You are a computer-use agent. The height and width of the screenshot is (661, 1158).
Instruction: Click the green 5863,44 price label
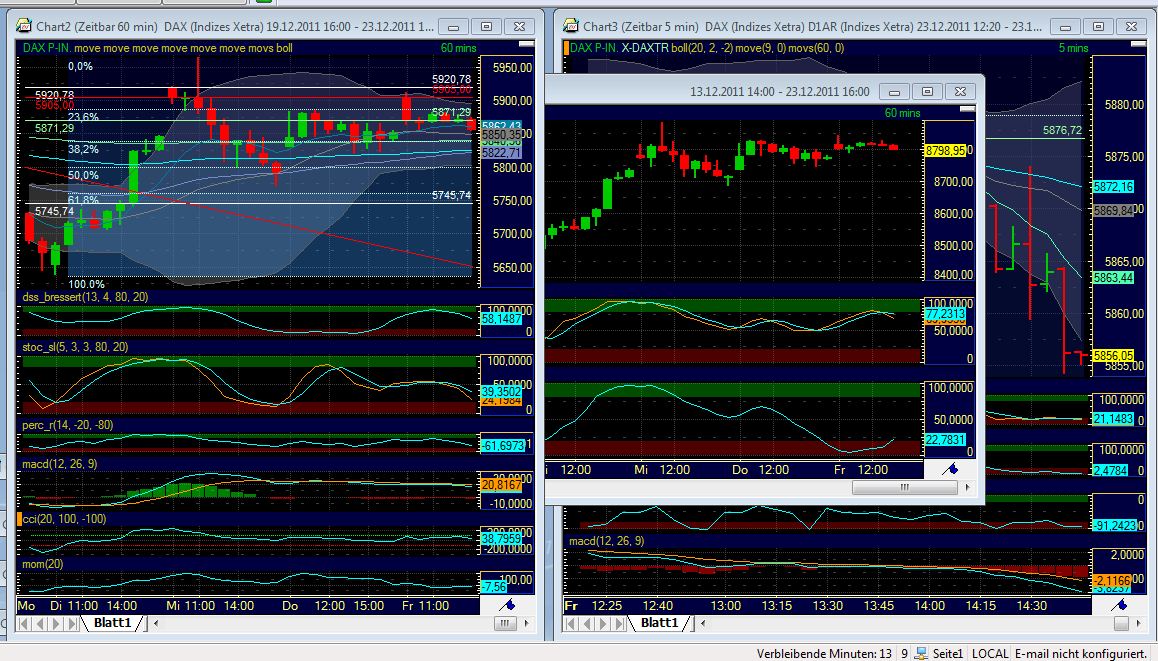pyautogui.click(x=1113, y=278)
